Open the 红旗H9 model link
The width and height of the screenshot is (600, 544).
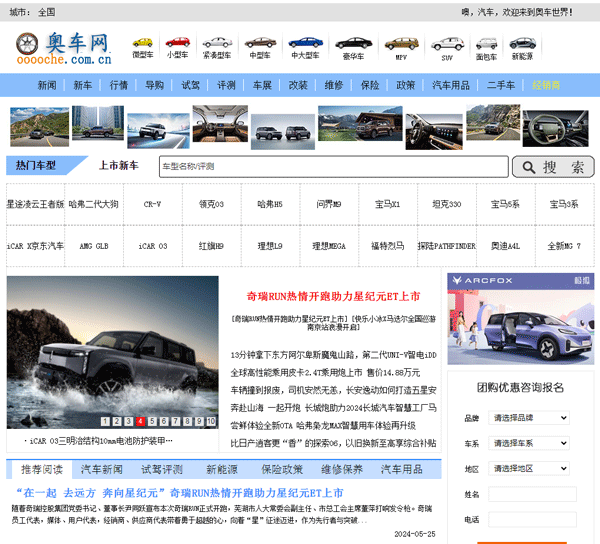tap(211, 246)
